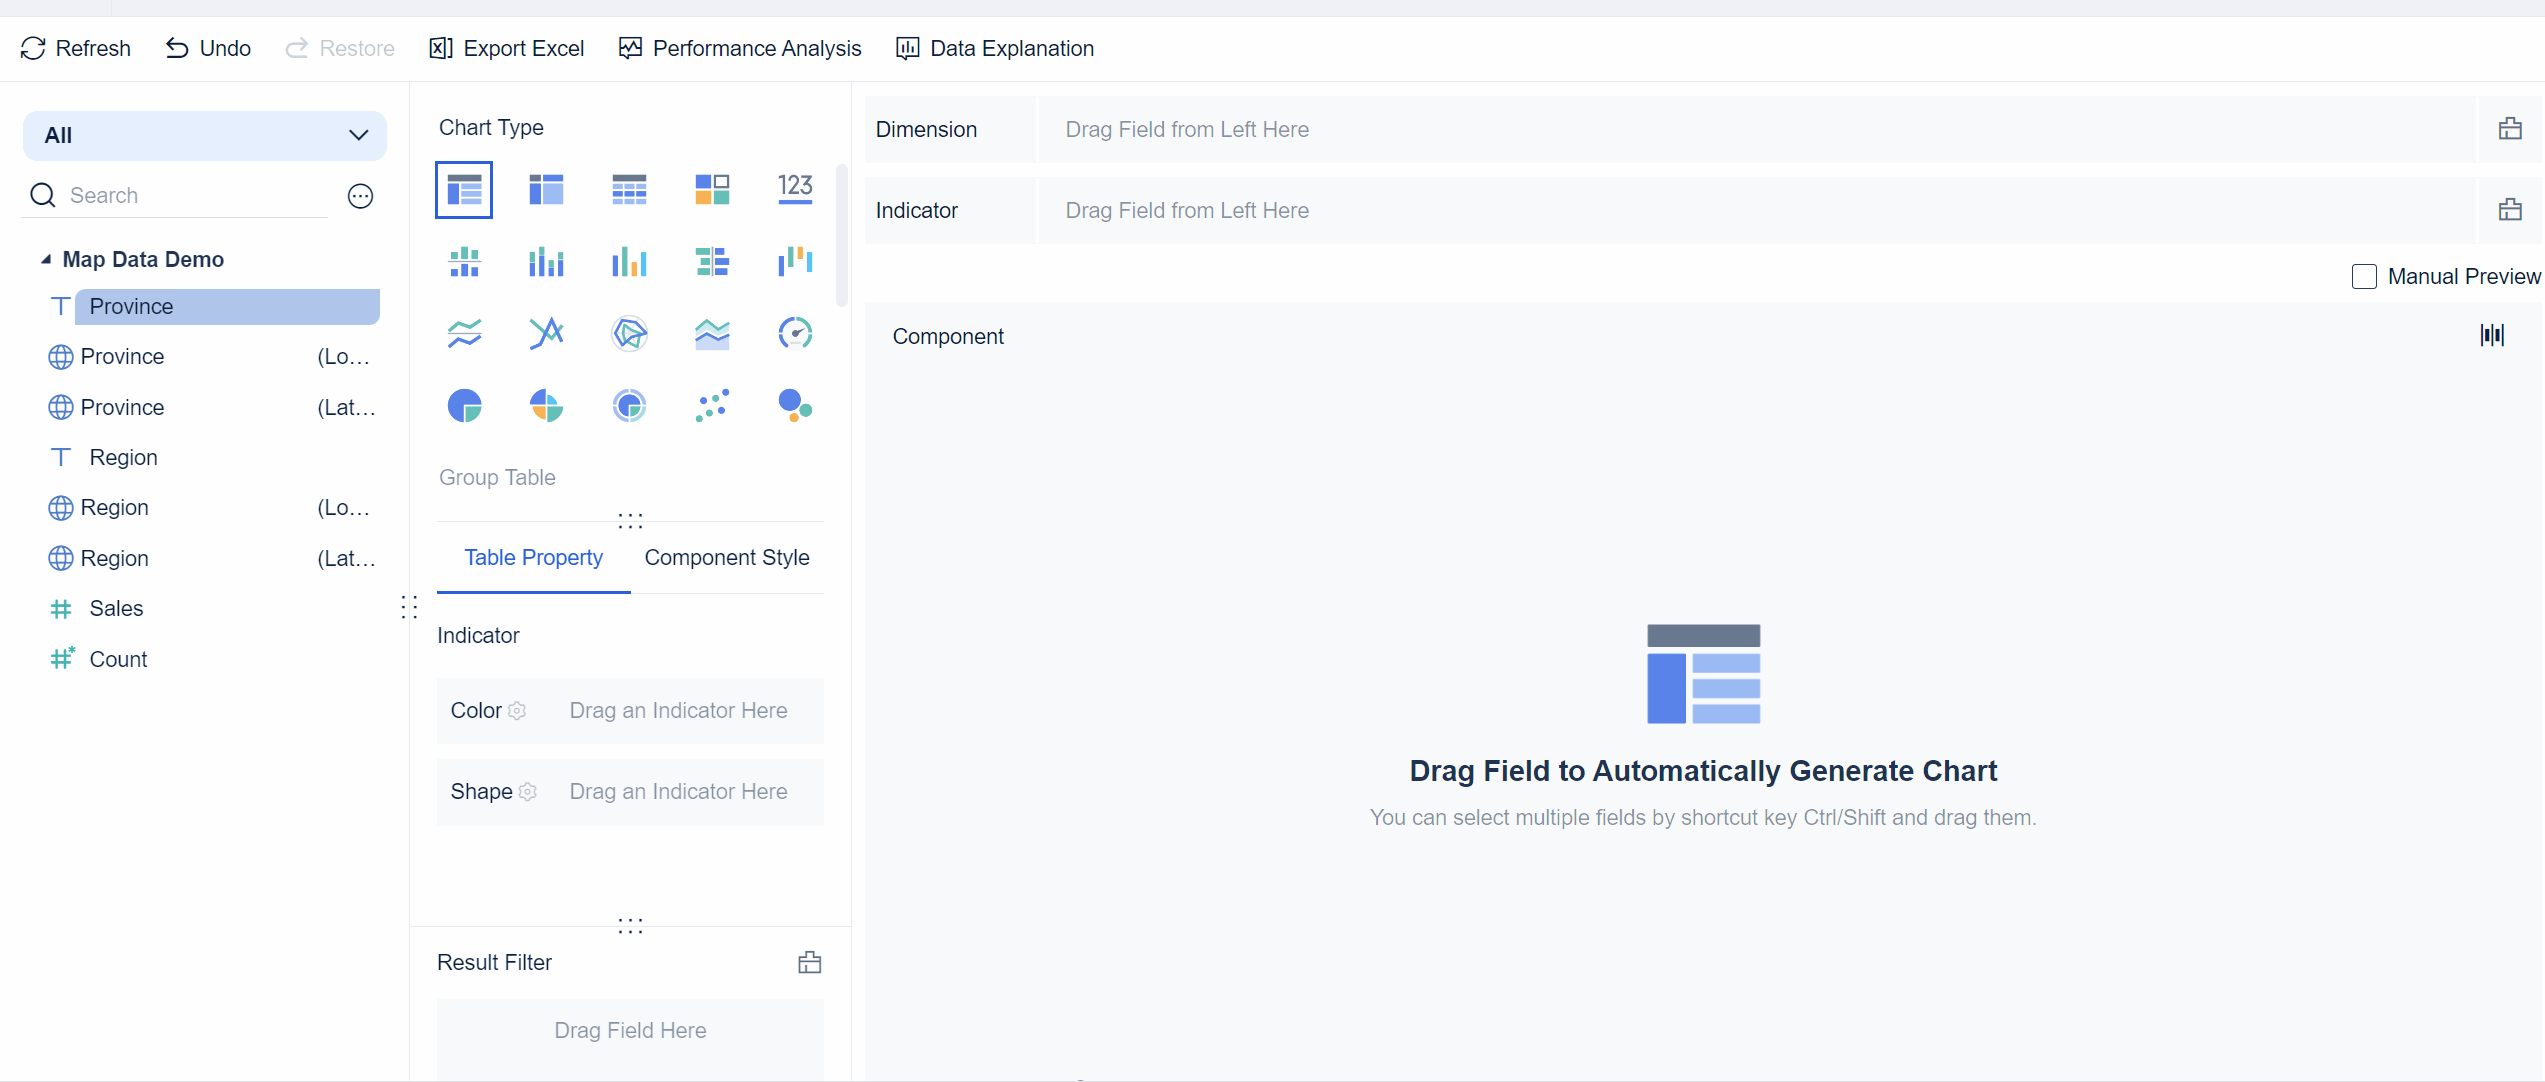
Task: Choose the 123 number card chart type
Action: click(795, 189)
